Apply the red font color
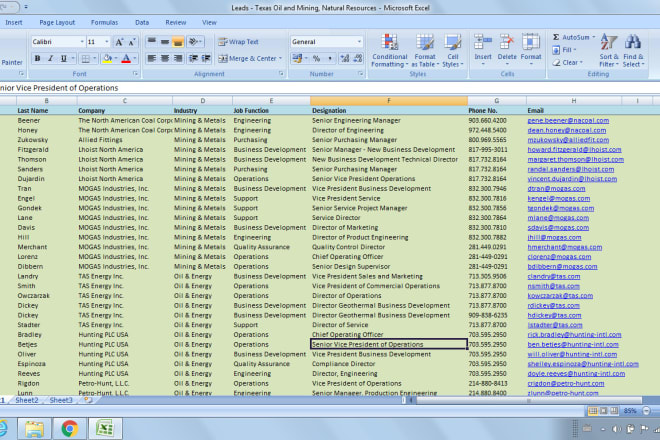The width and height of the screenshot is (660, 440). pos(126,59)
